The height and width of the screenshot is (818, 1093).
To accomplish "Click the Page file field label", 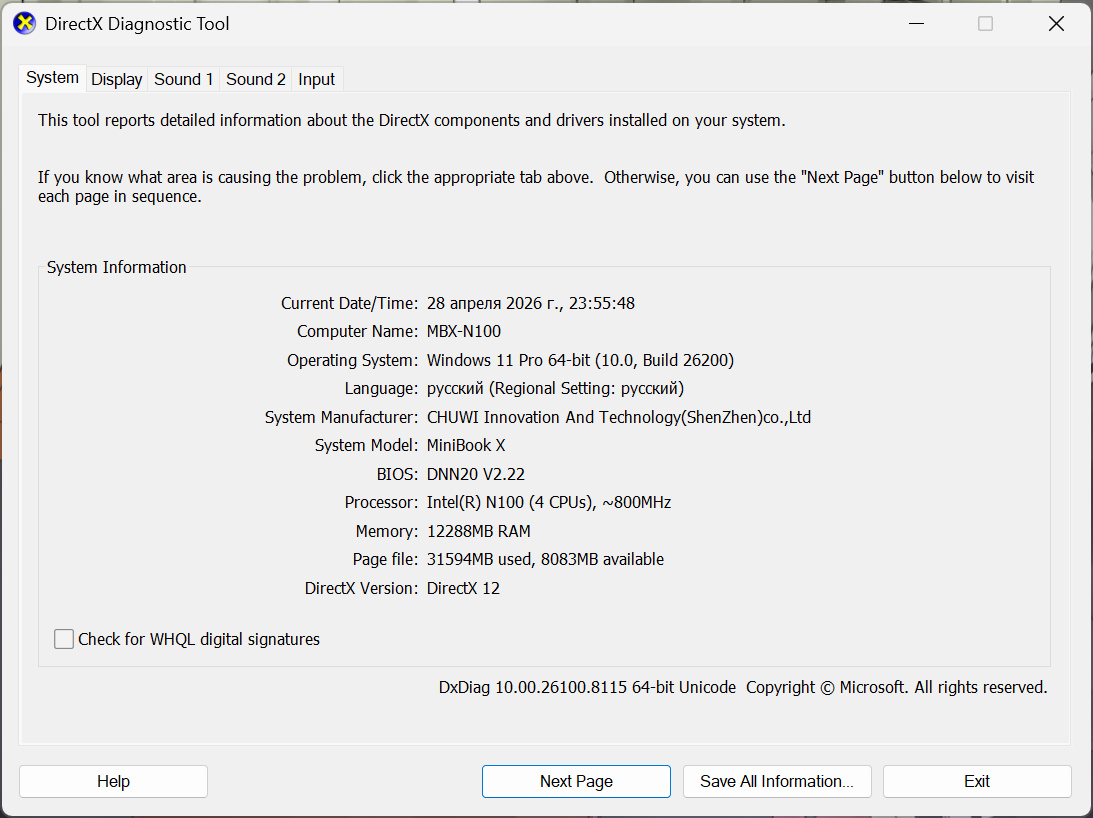I will [x=385, y=559].
